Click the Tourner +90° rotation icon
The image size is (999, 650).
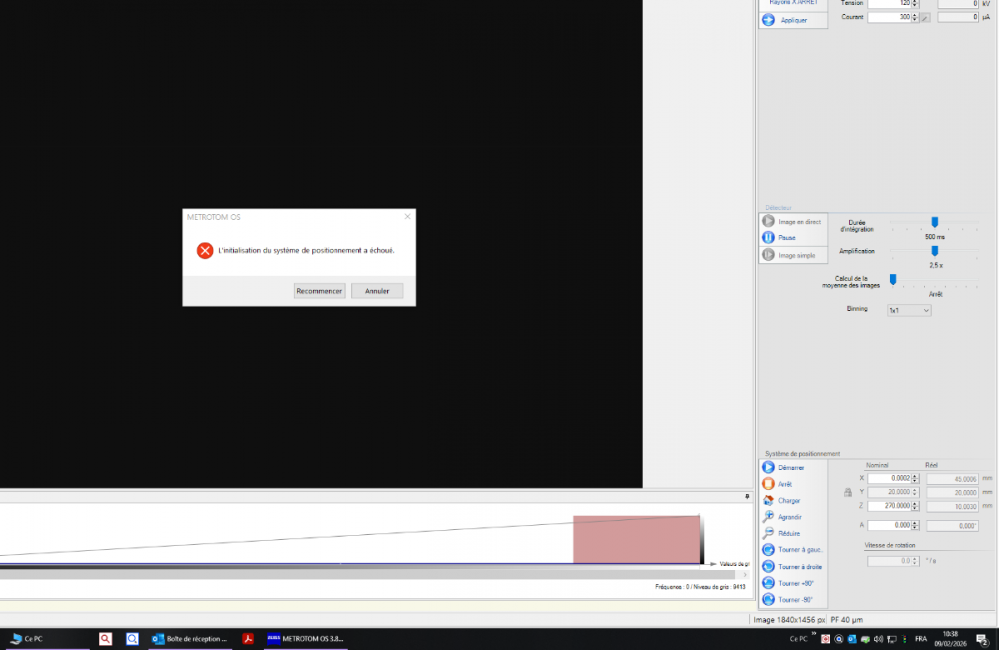pyautogui.click(x=768, y=583)
